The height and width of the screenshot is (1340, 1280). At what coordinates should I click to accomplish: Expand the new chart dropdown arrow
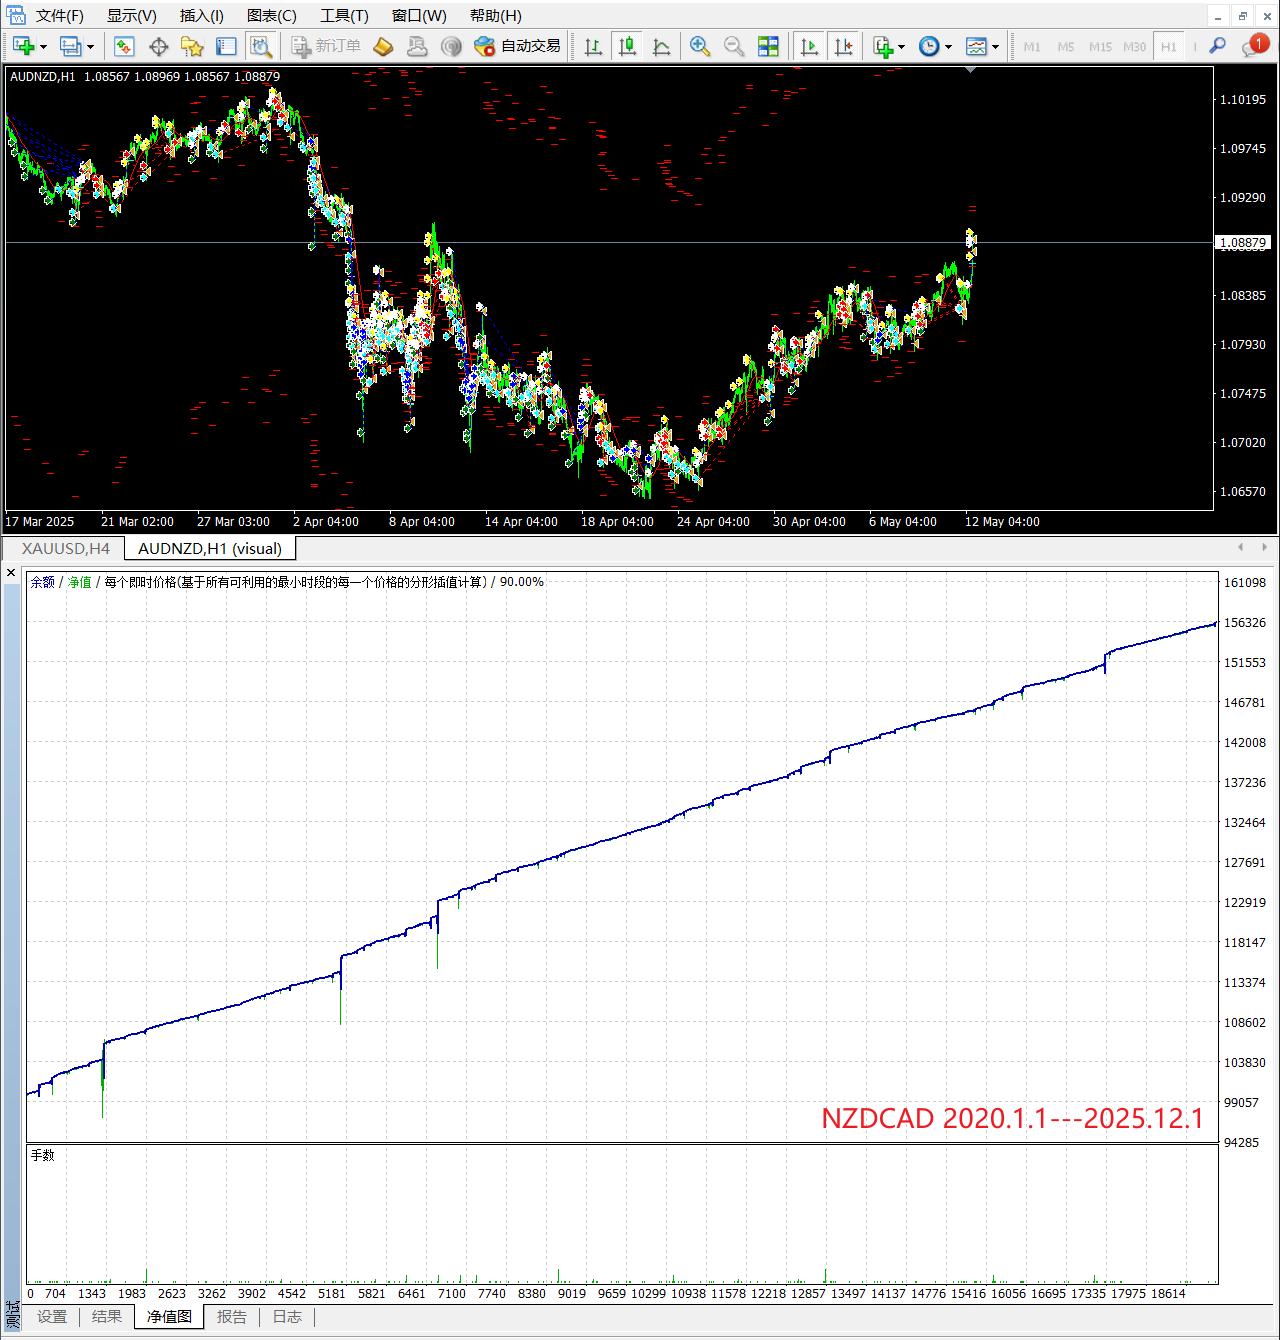(43, 47)
